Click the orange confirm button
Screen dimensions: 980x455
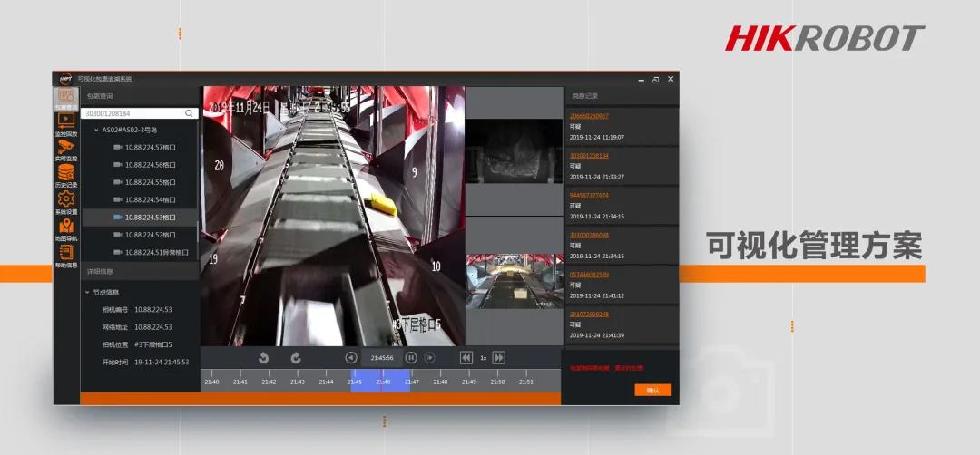coord(652,390)
